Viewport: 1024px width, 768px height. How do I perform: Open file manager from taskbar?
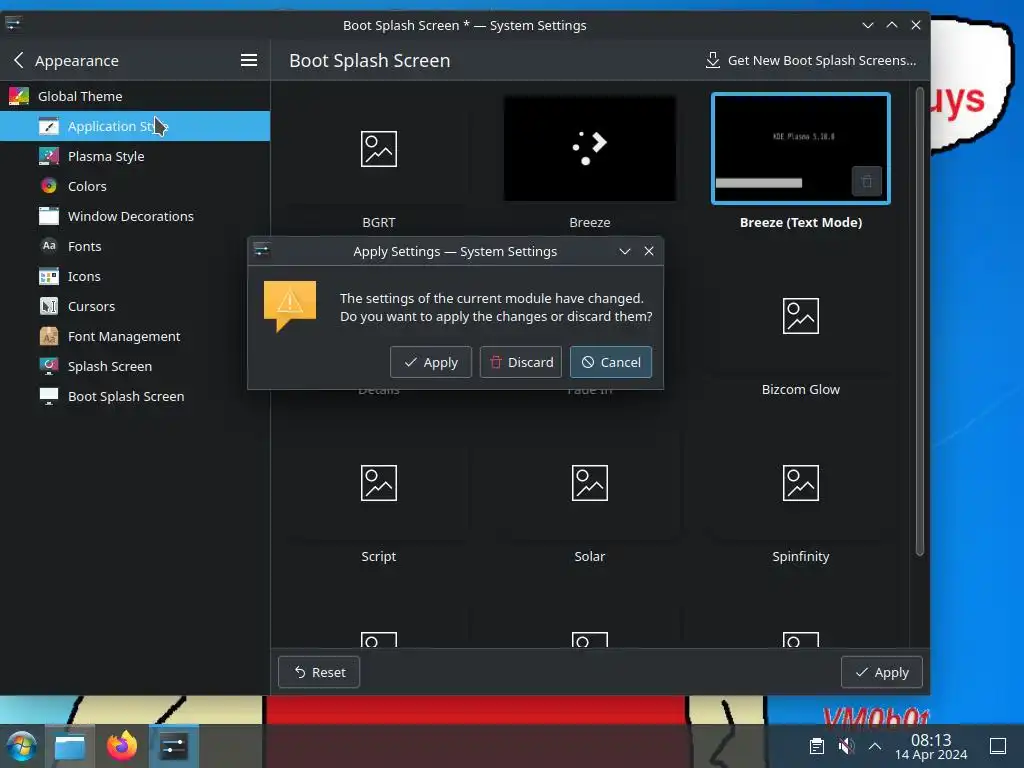point(70,746)
